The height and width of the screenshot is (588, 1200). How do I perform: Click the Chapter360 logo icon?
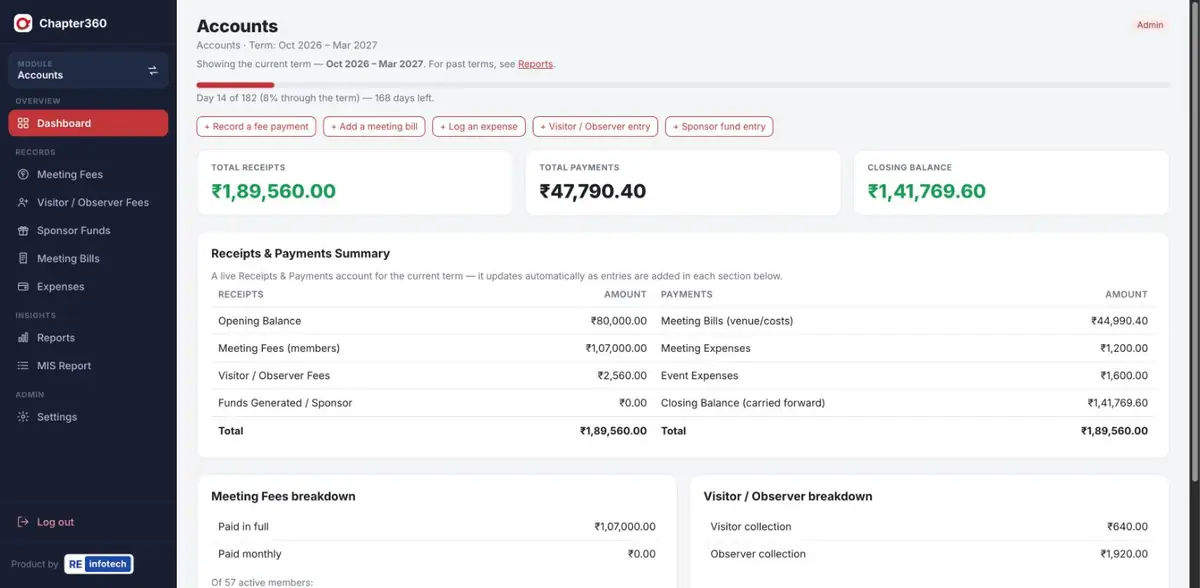[22, 23]
